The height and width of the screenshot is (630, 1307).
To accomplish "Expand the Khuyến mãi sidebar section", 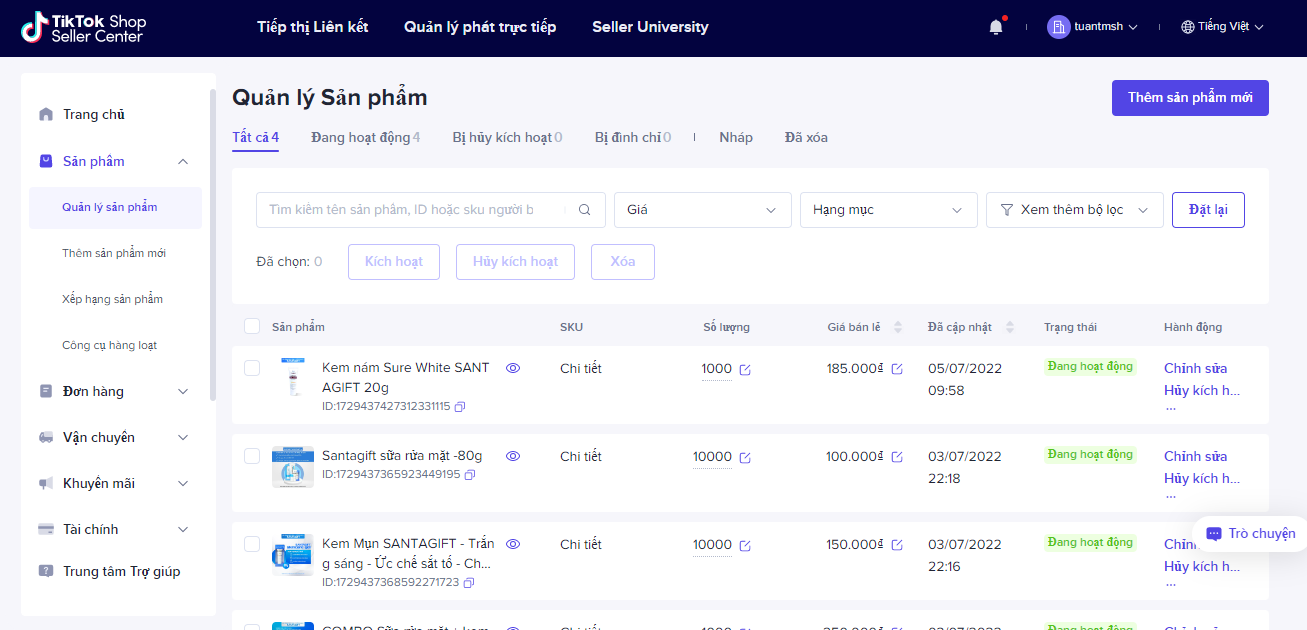I will tap(183, 483).
